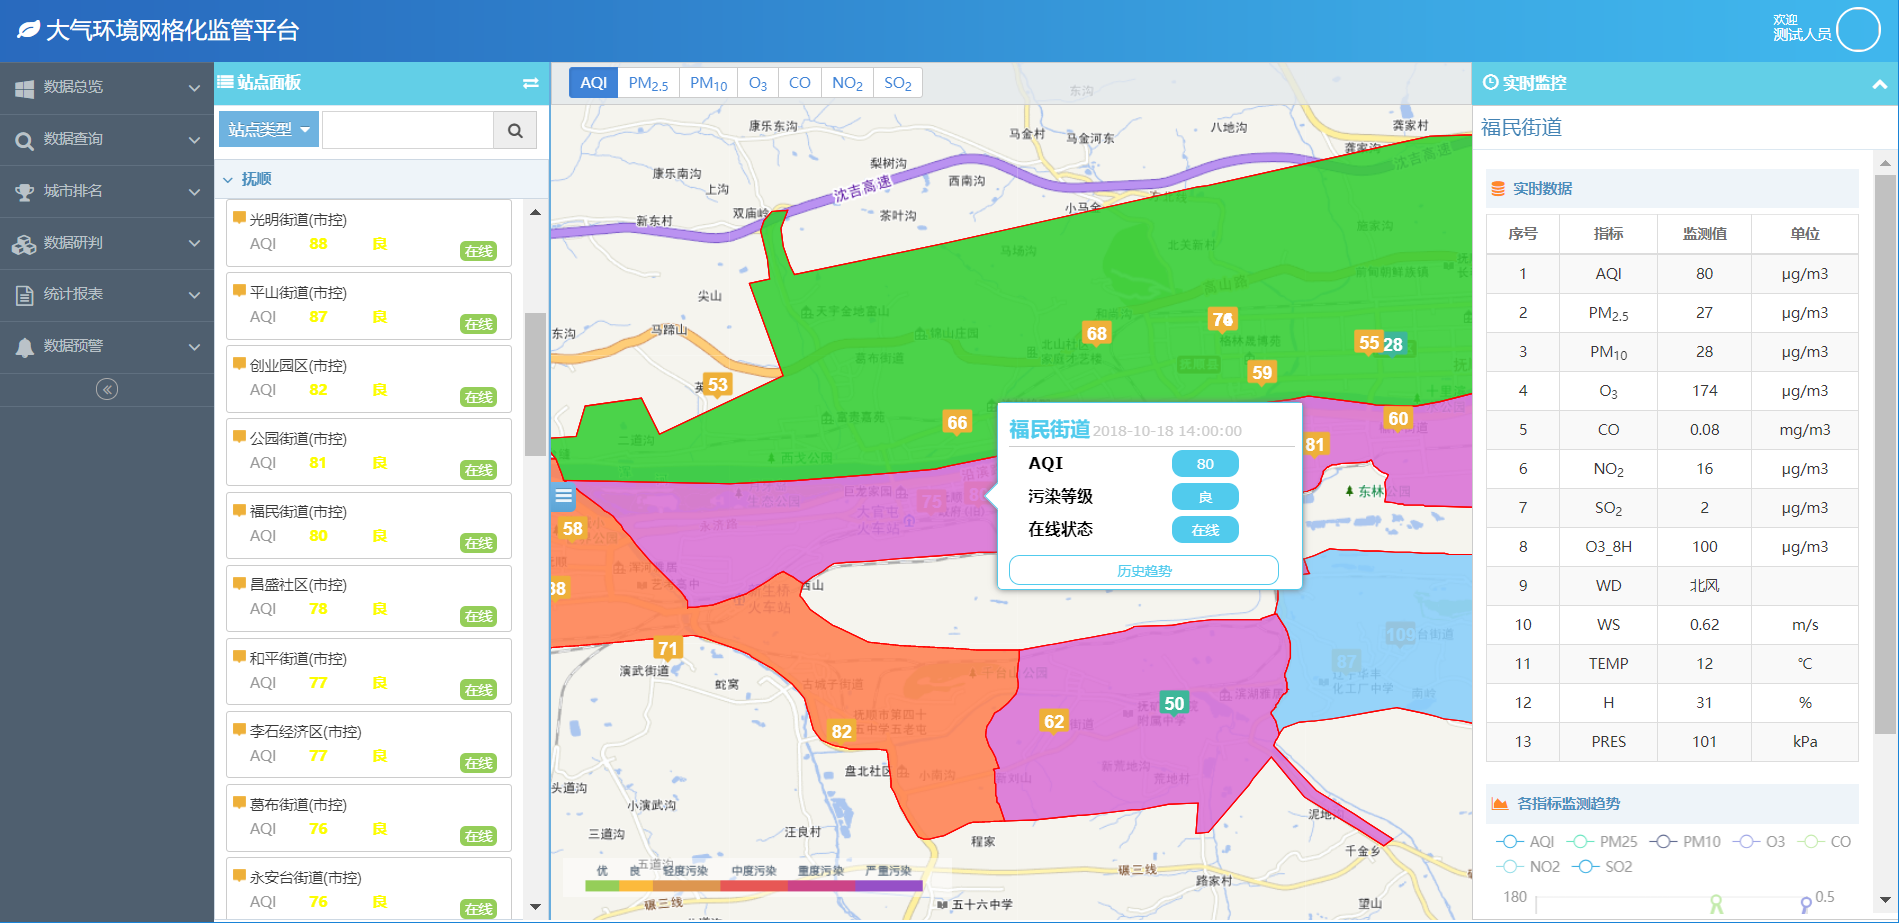This screenshot has width=1899, height=923.
Task: Click the 历史趋势 button in popup
Action: coord(1143,571)
